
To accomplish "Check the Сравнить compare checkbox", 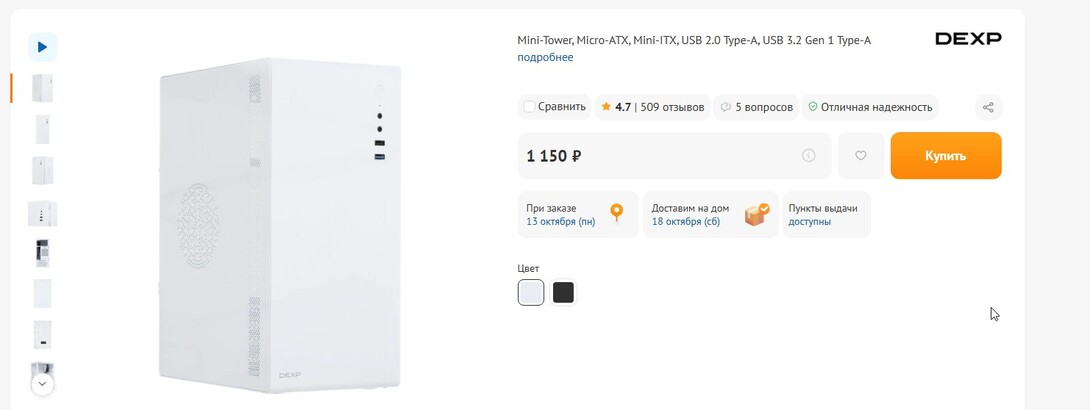I will coord(529,107).
